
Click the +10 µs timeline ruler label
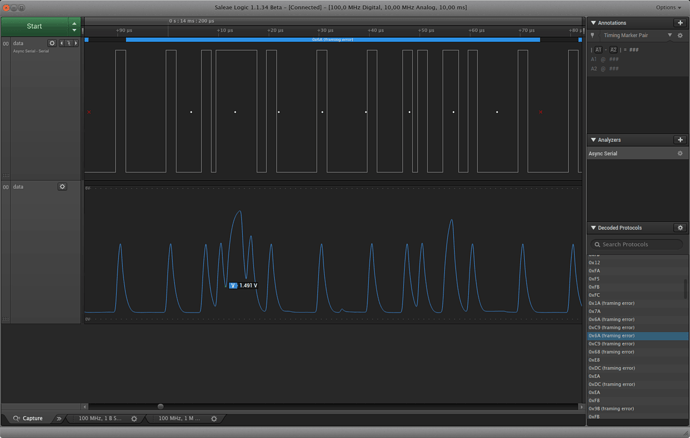tap(225, 30)
